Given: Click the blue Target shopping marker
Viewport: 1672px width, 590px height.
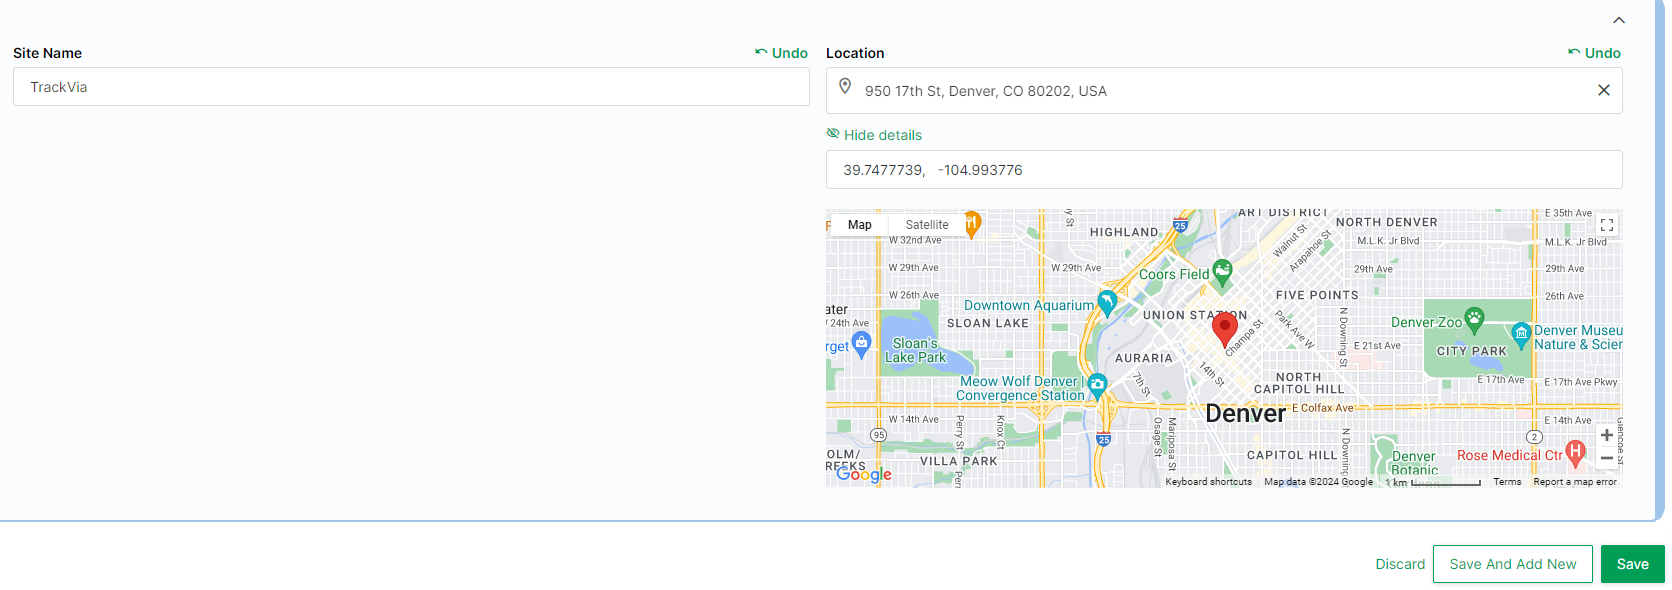Looking at the screenshot, I should (x=861, y=344).
